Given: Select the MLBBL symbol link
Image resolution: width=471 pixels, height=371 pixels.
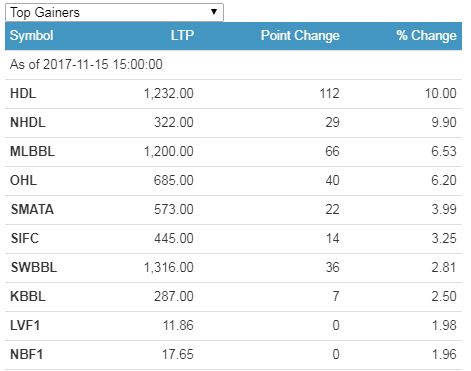Looking at the screenshot, I should click(32, 151).
